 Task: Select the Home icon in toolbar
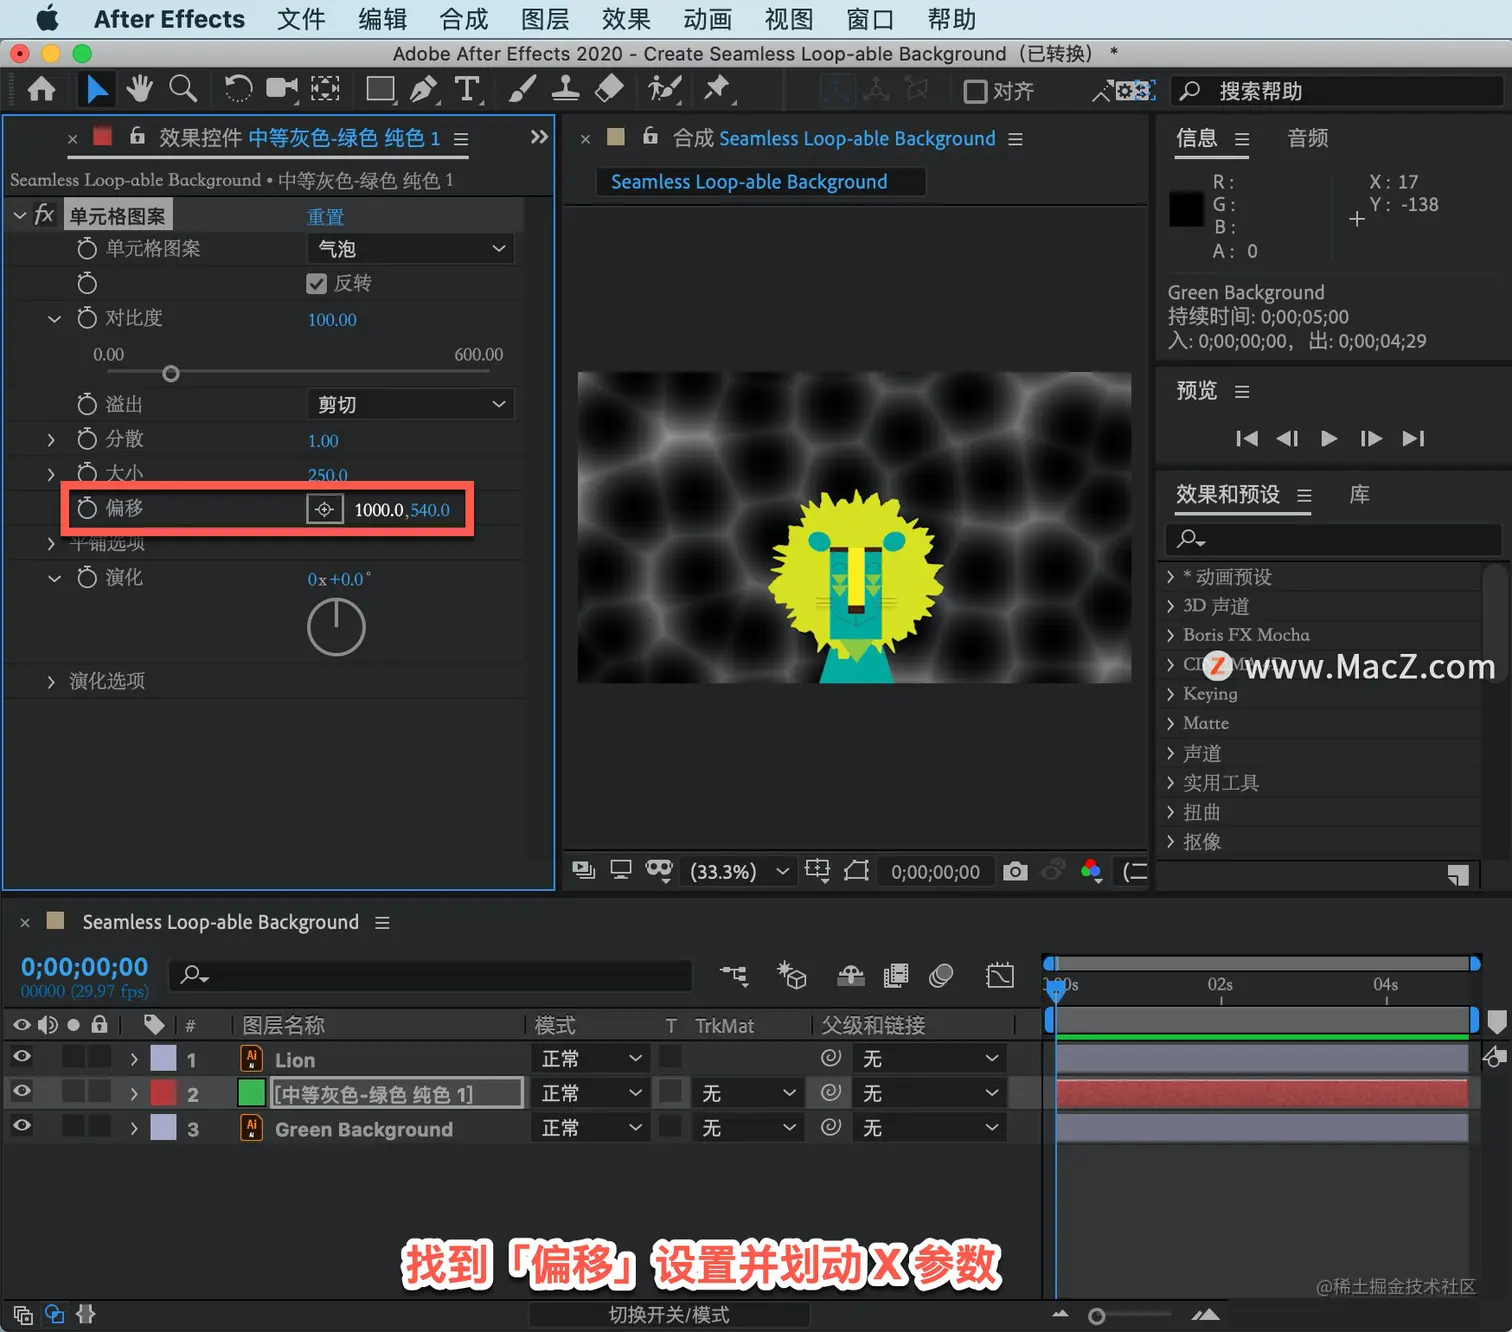click(x=41, y=90)
